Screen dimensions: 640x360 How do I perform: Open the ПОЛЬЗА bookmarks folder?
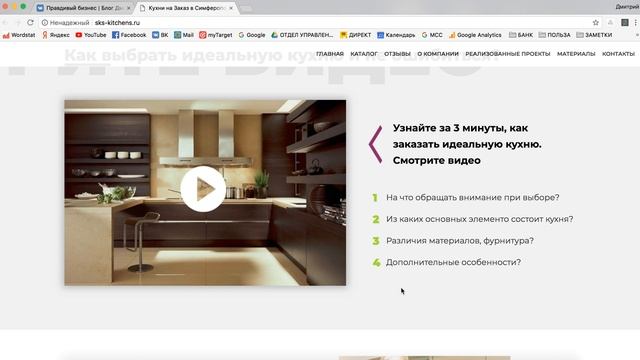[554, 35]
